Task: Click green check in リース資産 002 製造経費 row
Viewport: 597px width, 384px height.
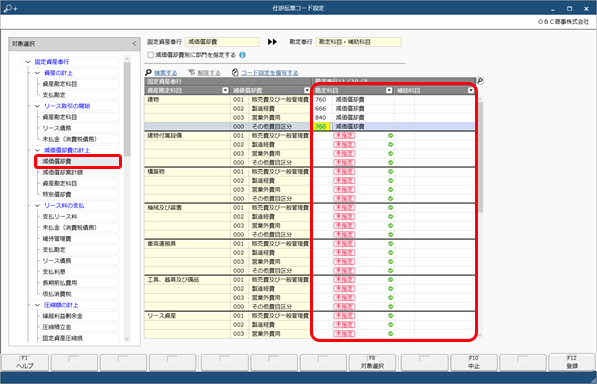Action: 390,325
